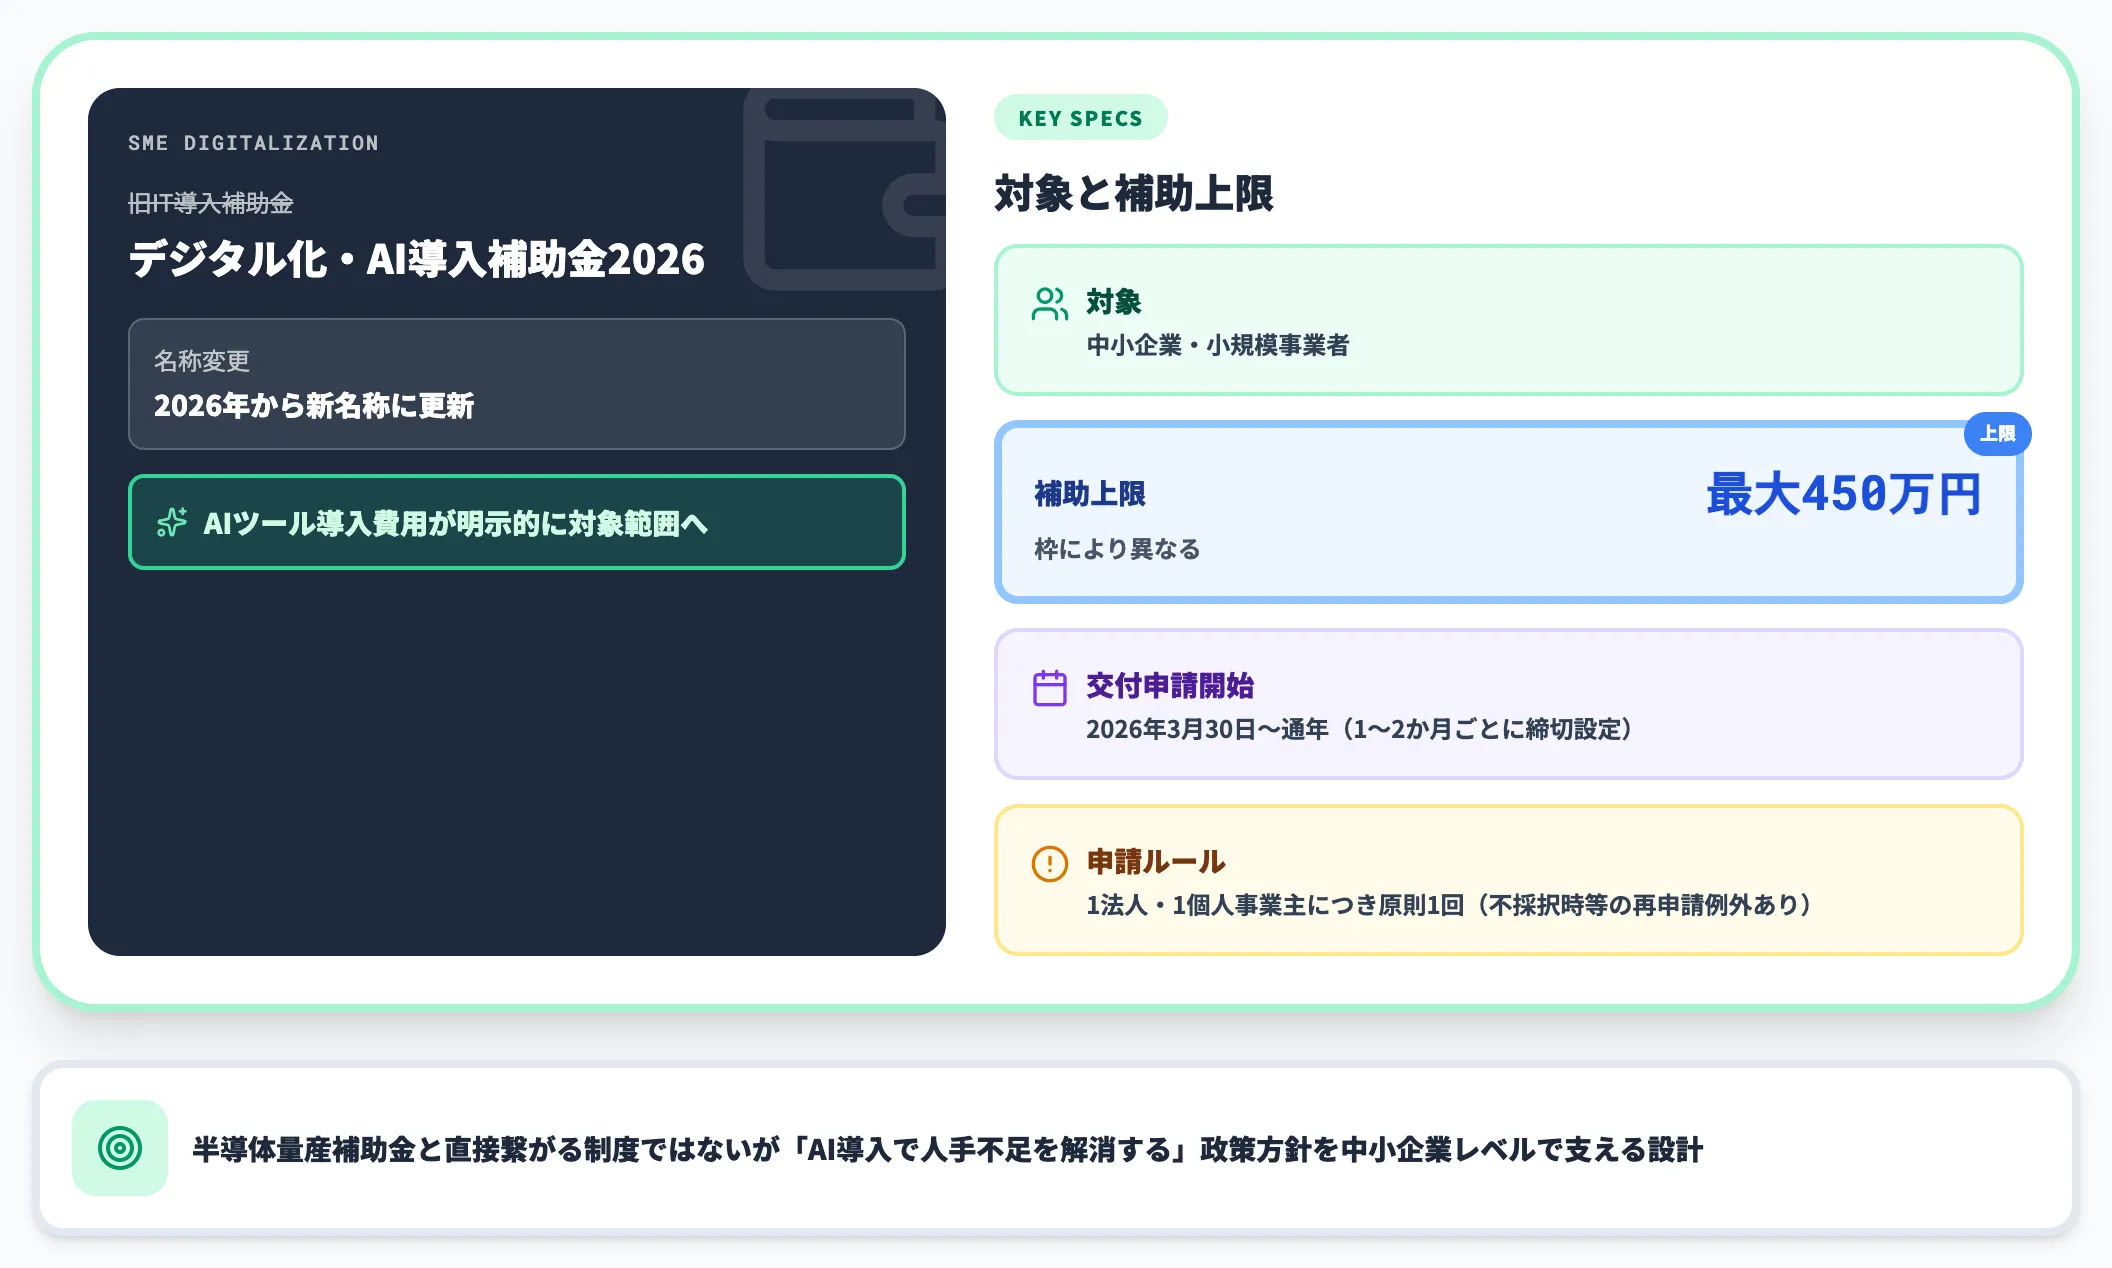Viewport: 2112px width, 1268px height.
Task: Click the target icon in the bottom note
Action: pos(120,1148)
